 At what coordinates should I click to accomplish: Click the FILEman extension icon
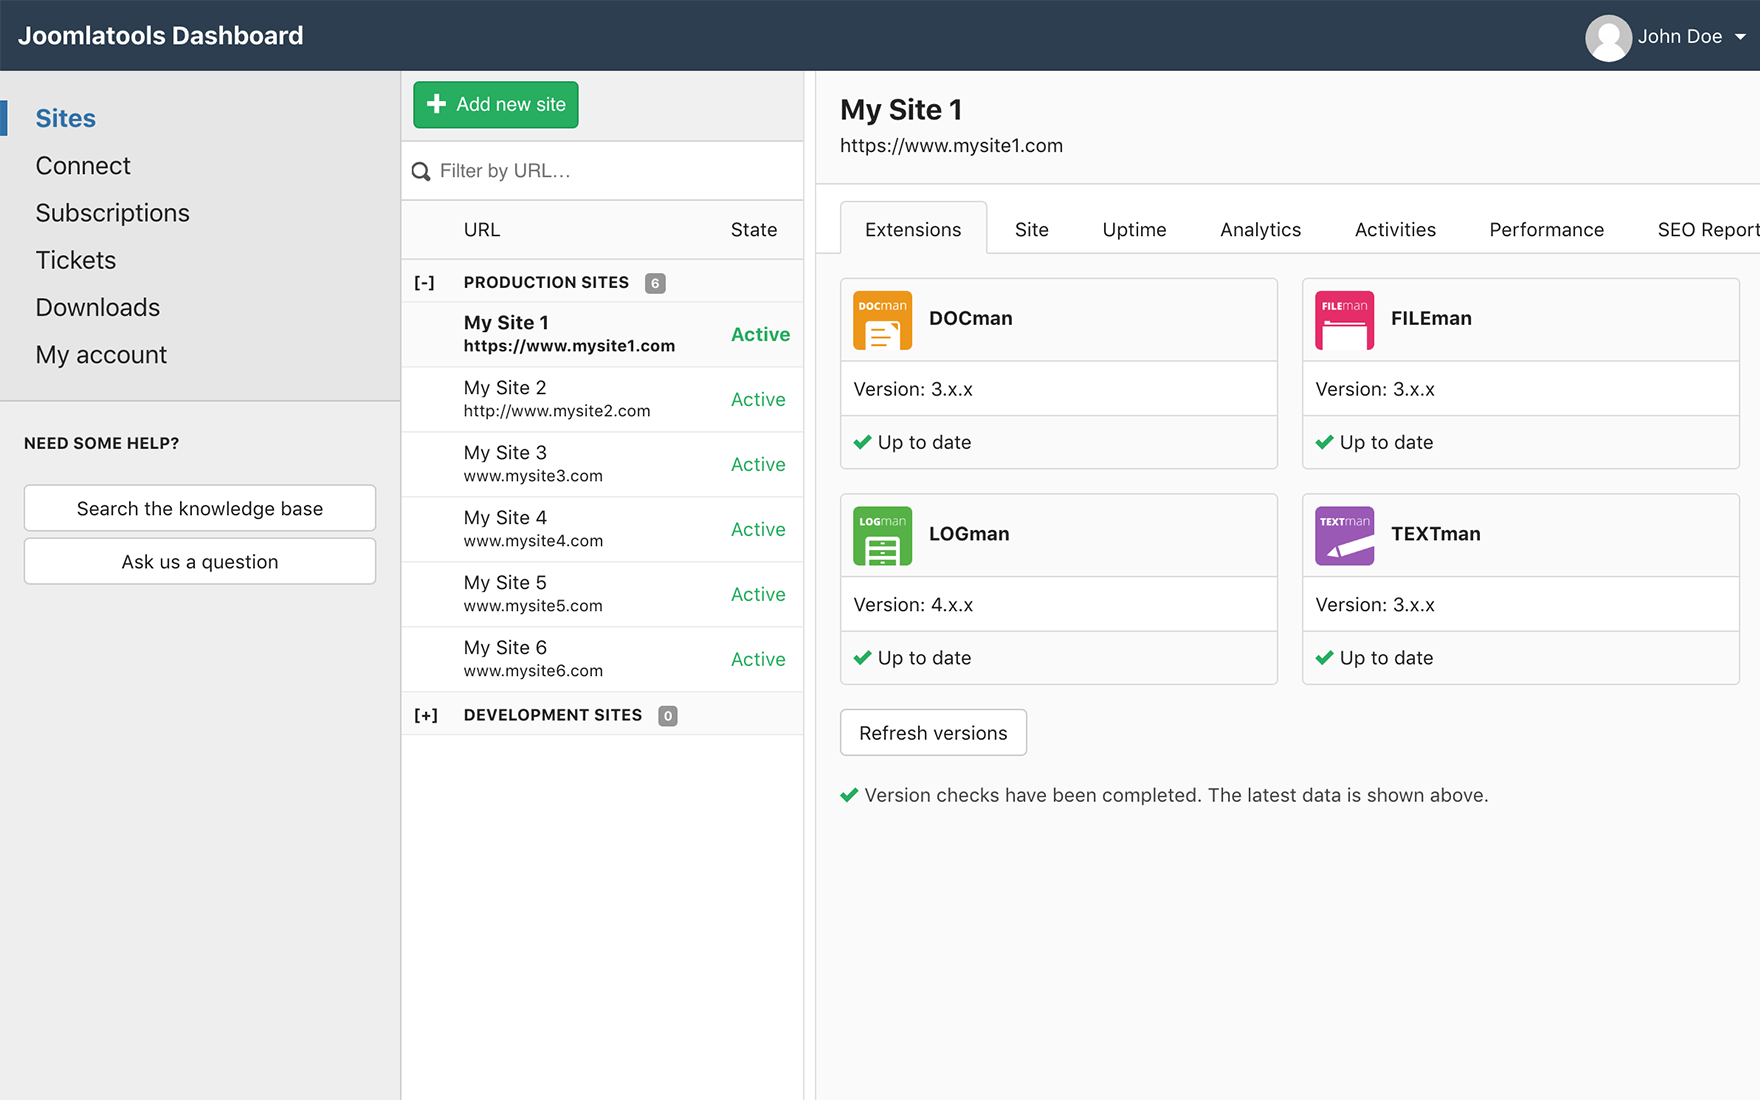1344,320
